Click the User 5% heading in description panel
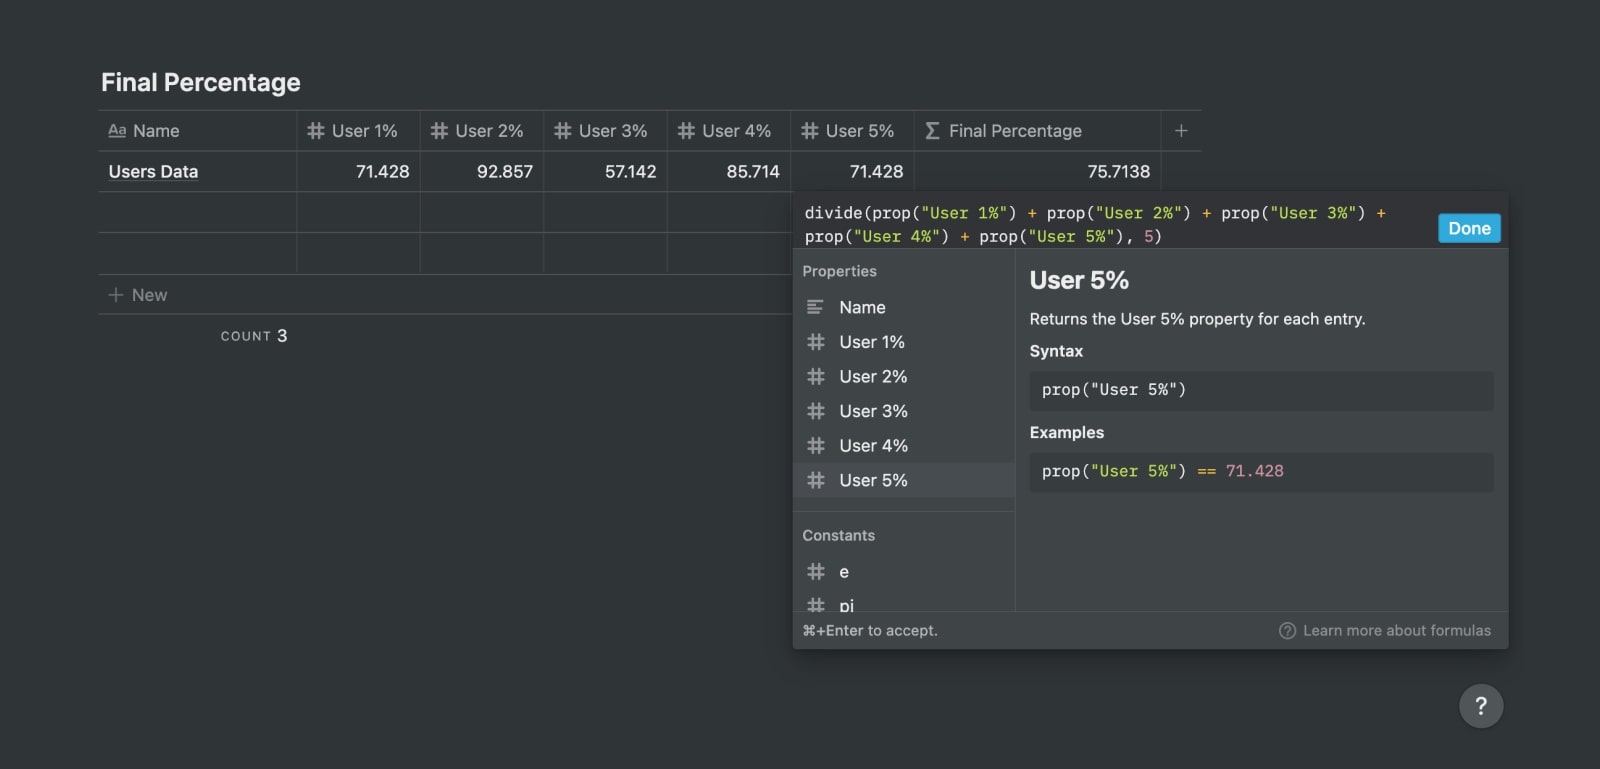1600x769 pixels. (1079, 281)
